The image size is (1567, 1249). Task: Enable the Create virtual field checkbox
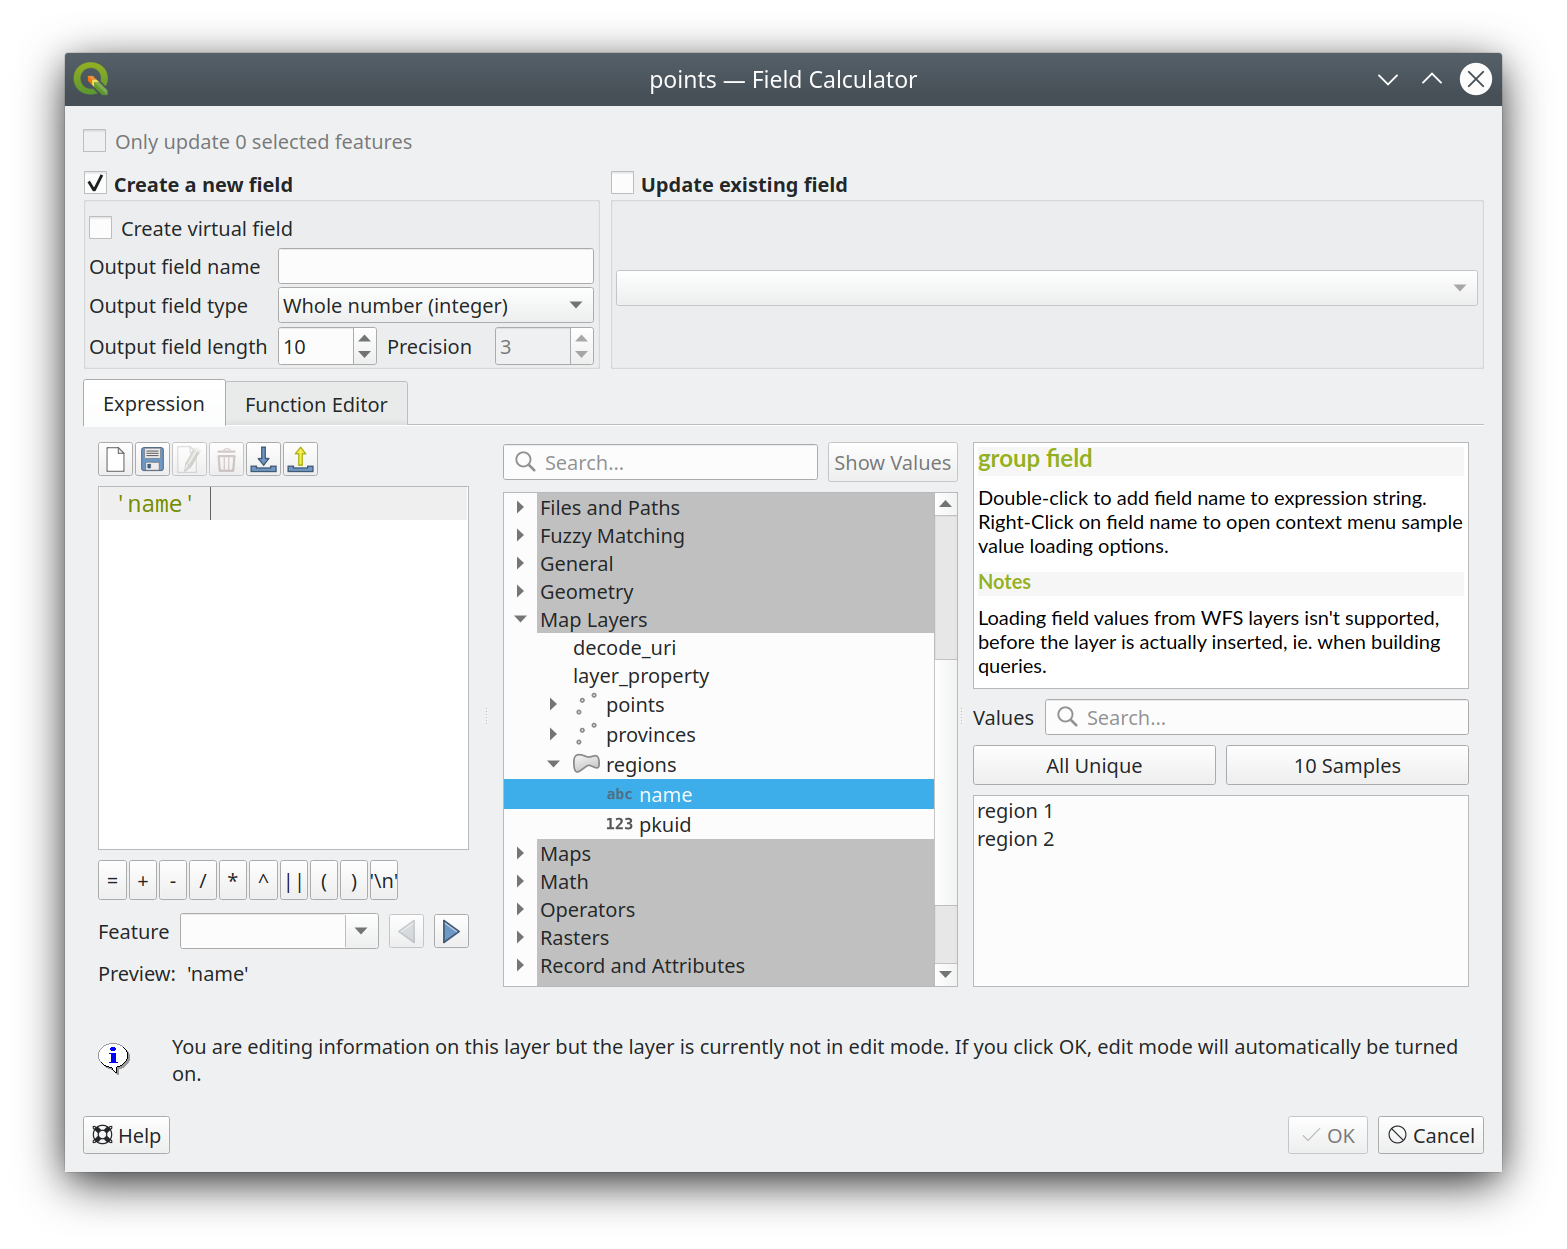(101, 229)
